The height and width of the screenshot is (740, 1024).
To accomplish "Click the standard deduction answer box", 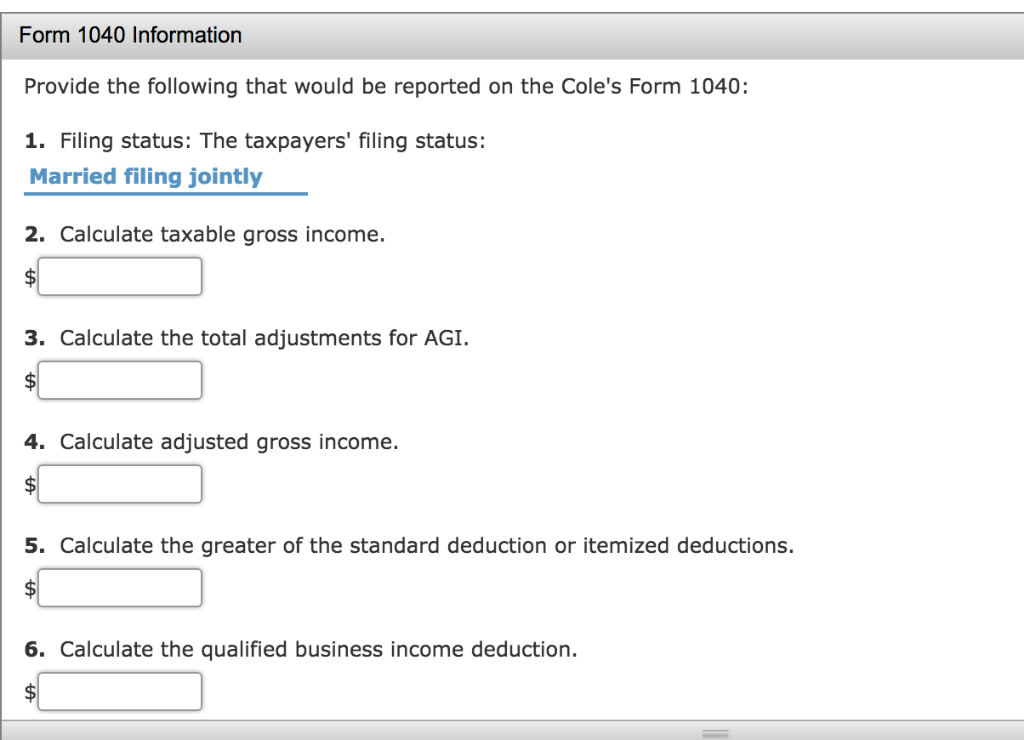I will tap(120, 587).
